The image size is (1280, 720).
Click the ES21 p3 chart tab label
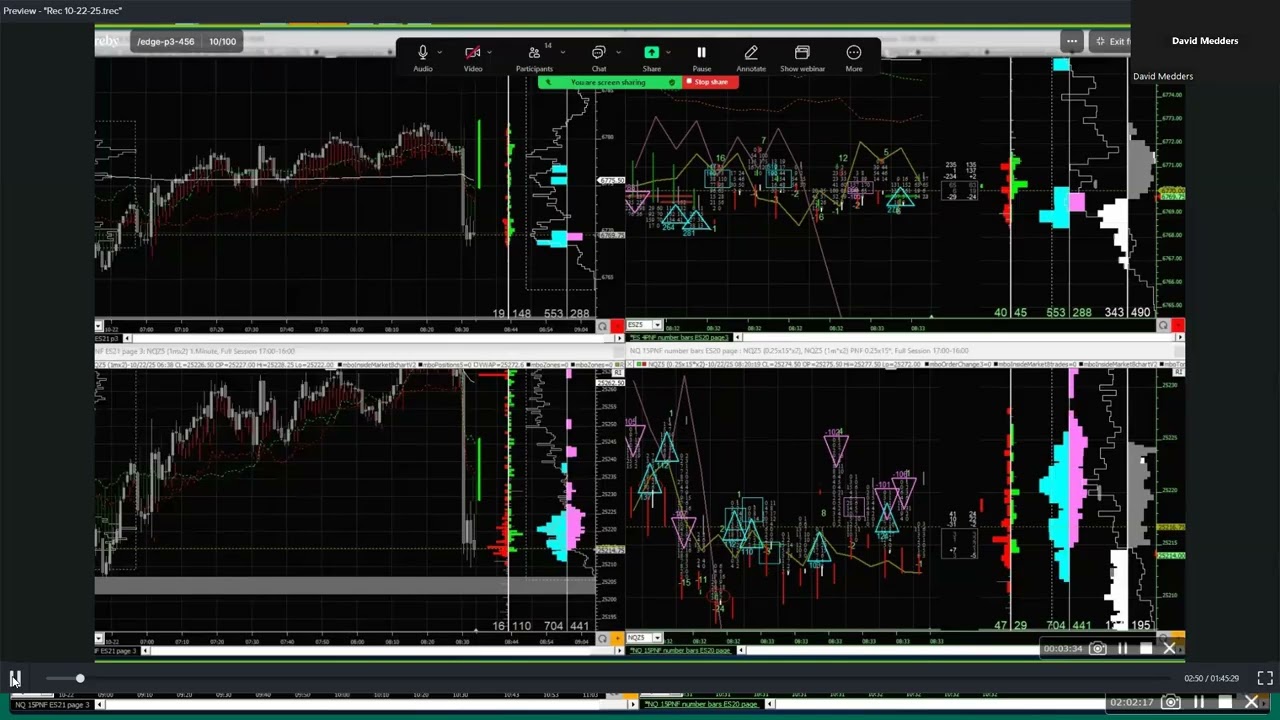point(107,339)
